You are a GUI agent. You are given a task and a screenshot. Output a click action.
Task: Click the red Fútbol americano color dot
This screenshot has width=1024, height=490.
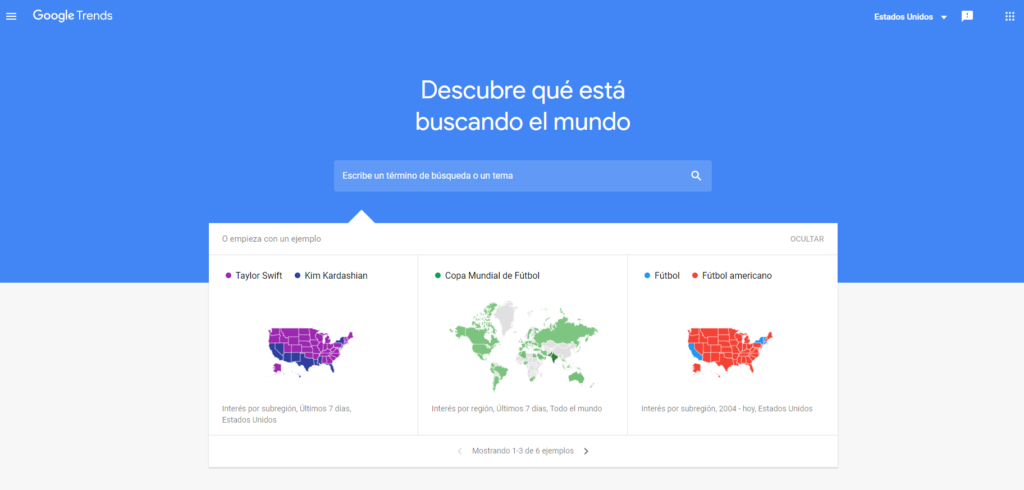coord(694,276)
